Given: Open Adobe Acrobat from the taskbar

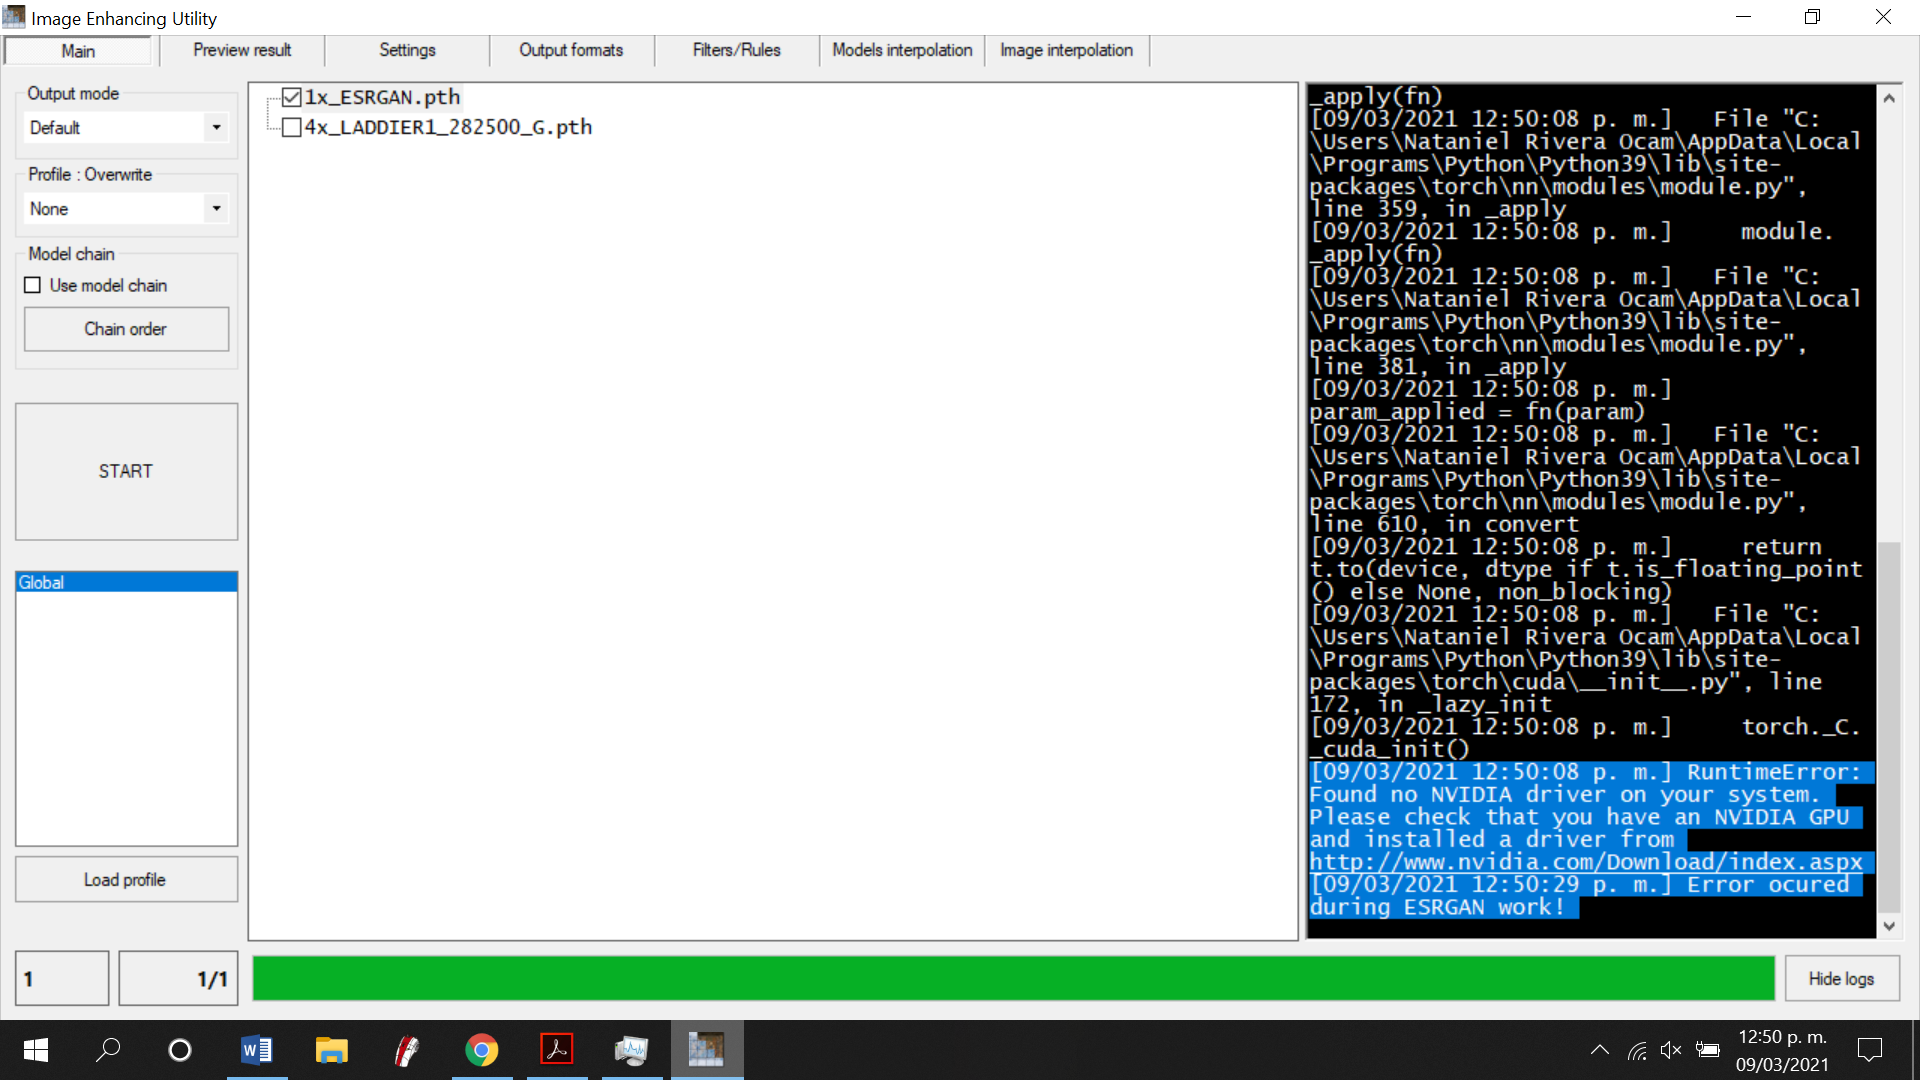Looking at the screenshot, I should tap(557, 1049).
